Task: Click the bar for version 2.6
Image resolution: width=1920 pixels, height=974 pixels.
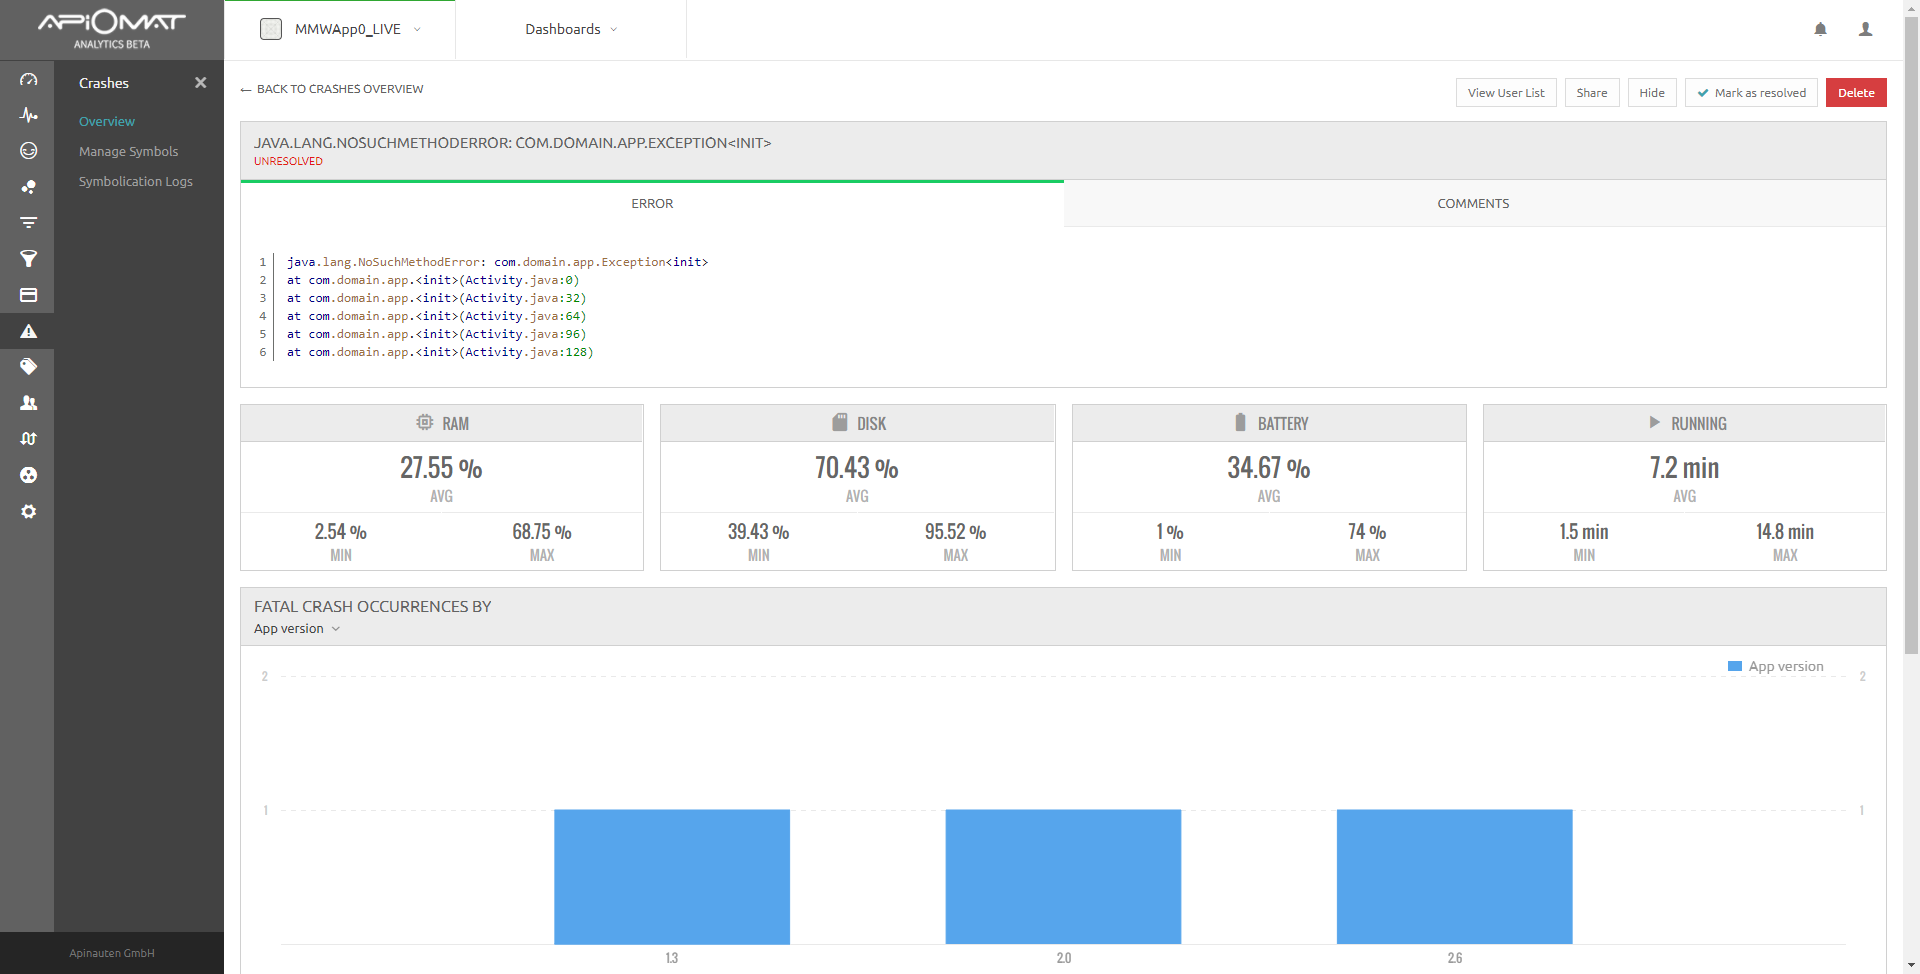Action: pyautogui.click(x=1455, y=877)
